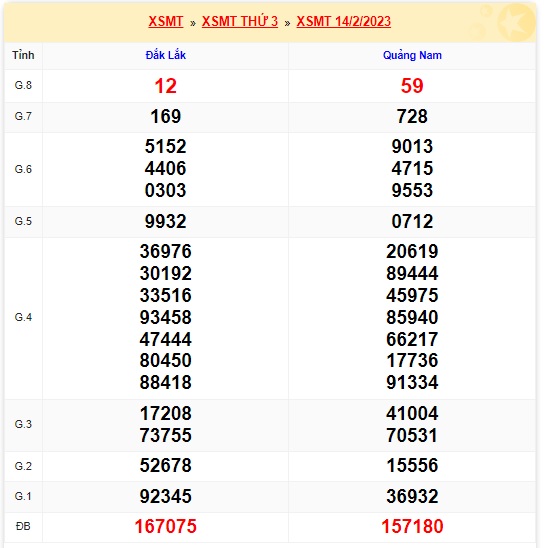
Task: Click the Tỉnh header cell
Action: tap(23, 55)
